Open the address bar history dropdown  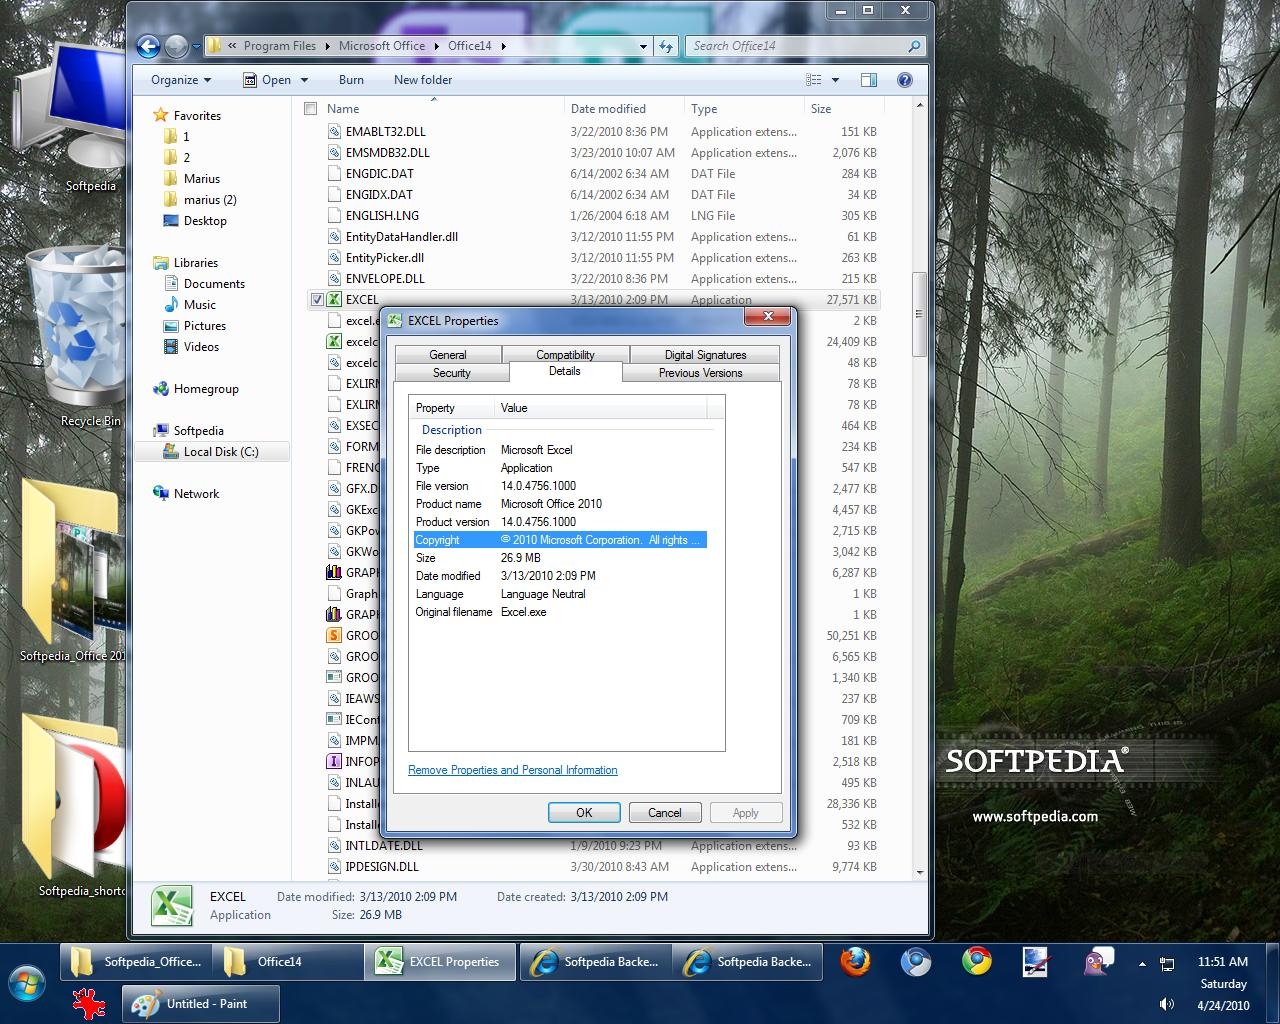click(643, 46)
